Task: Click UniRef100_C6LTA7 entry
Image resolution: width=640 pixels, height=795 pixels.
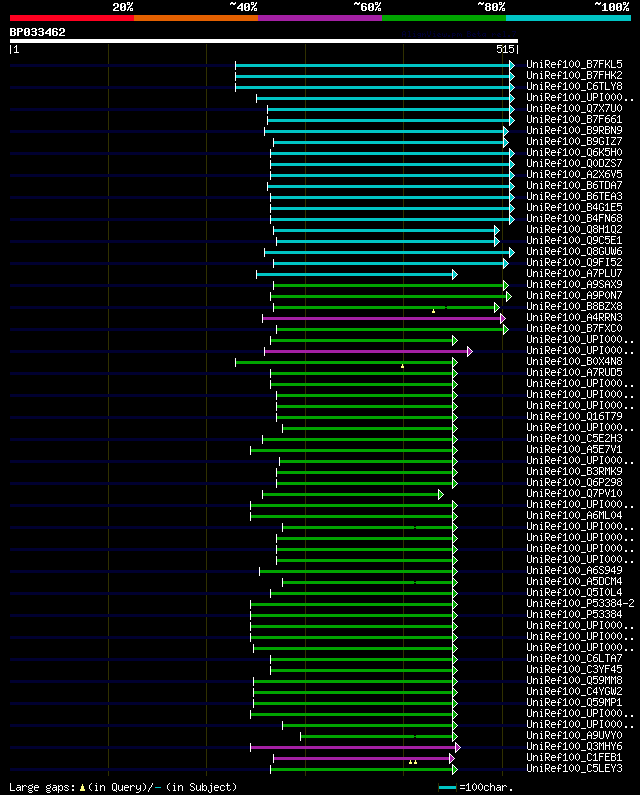Action: (574, 659)
